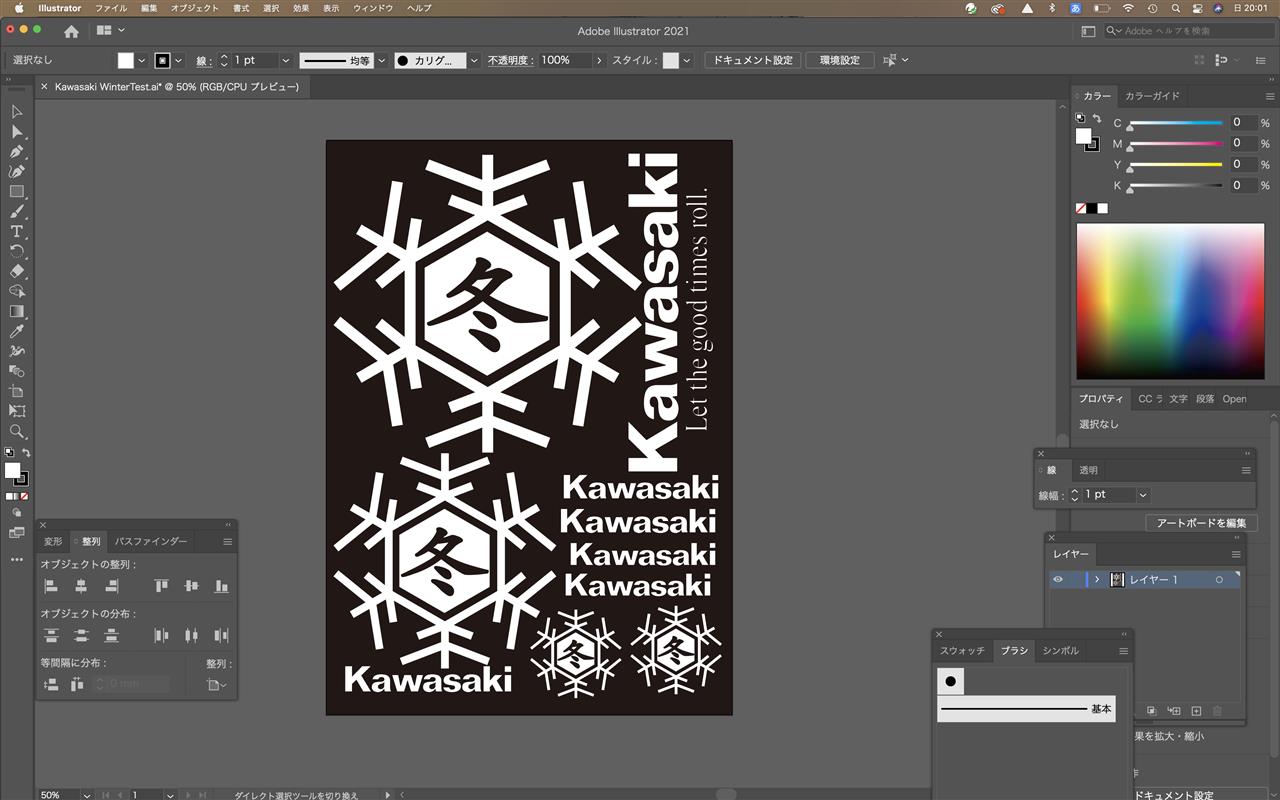The image size is (1280, 800).
Task: Create new layer in Layers panel
Action: click(1196, 711)
